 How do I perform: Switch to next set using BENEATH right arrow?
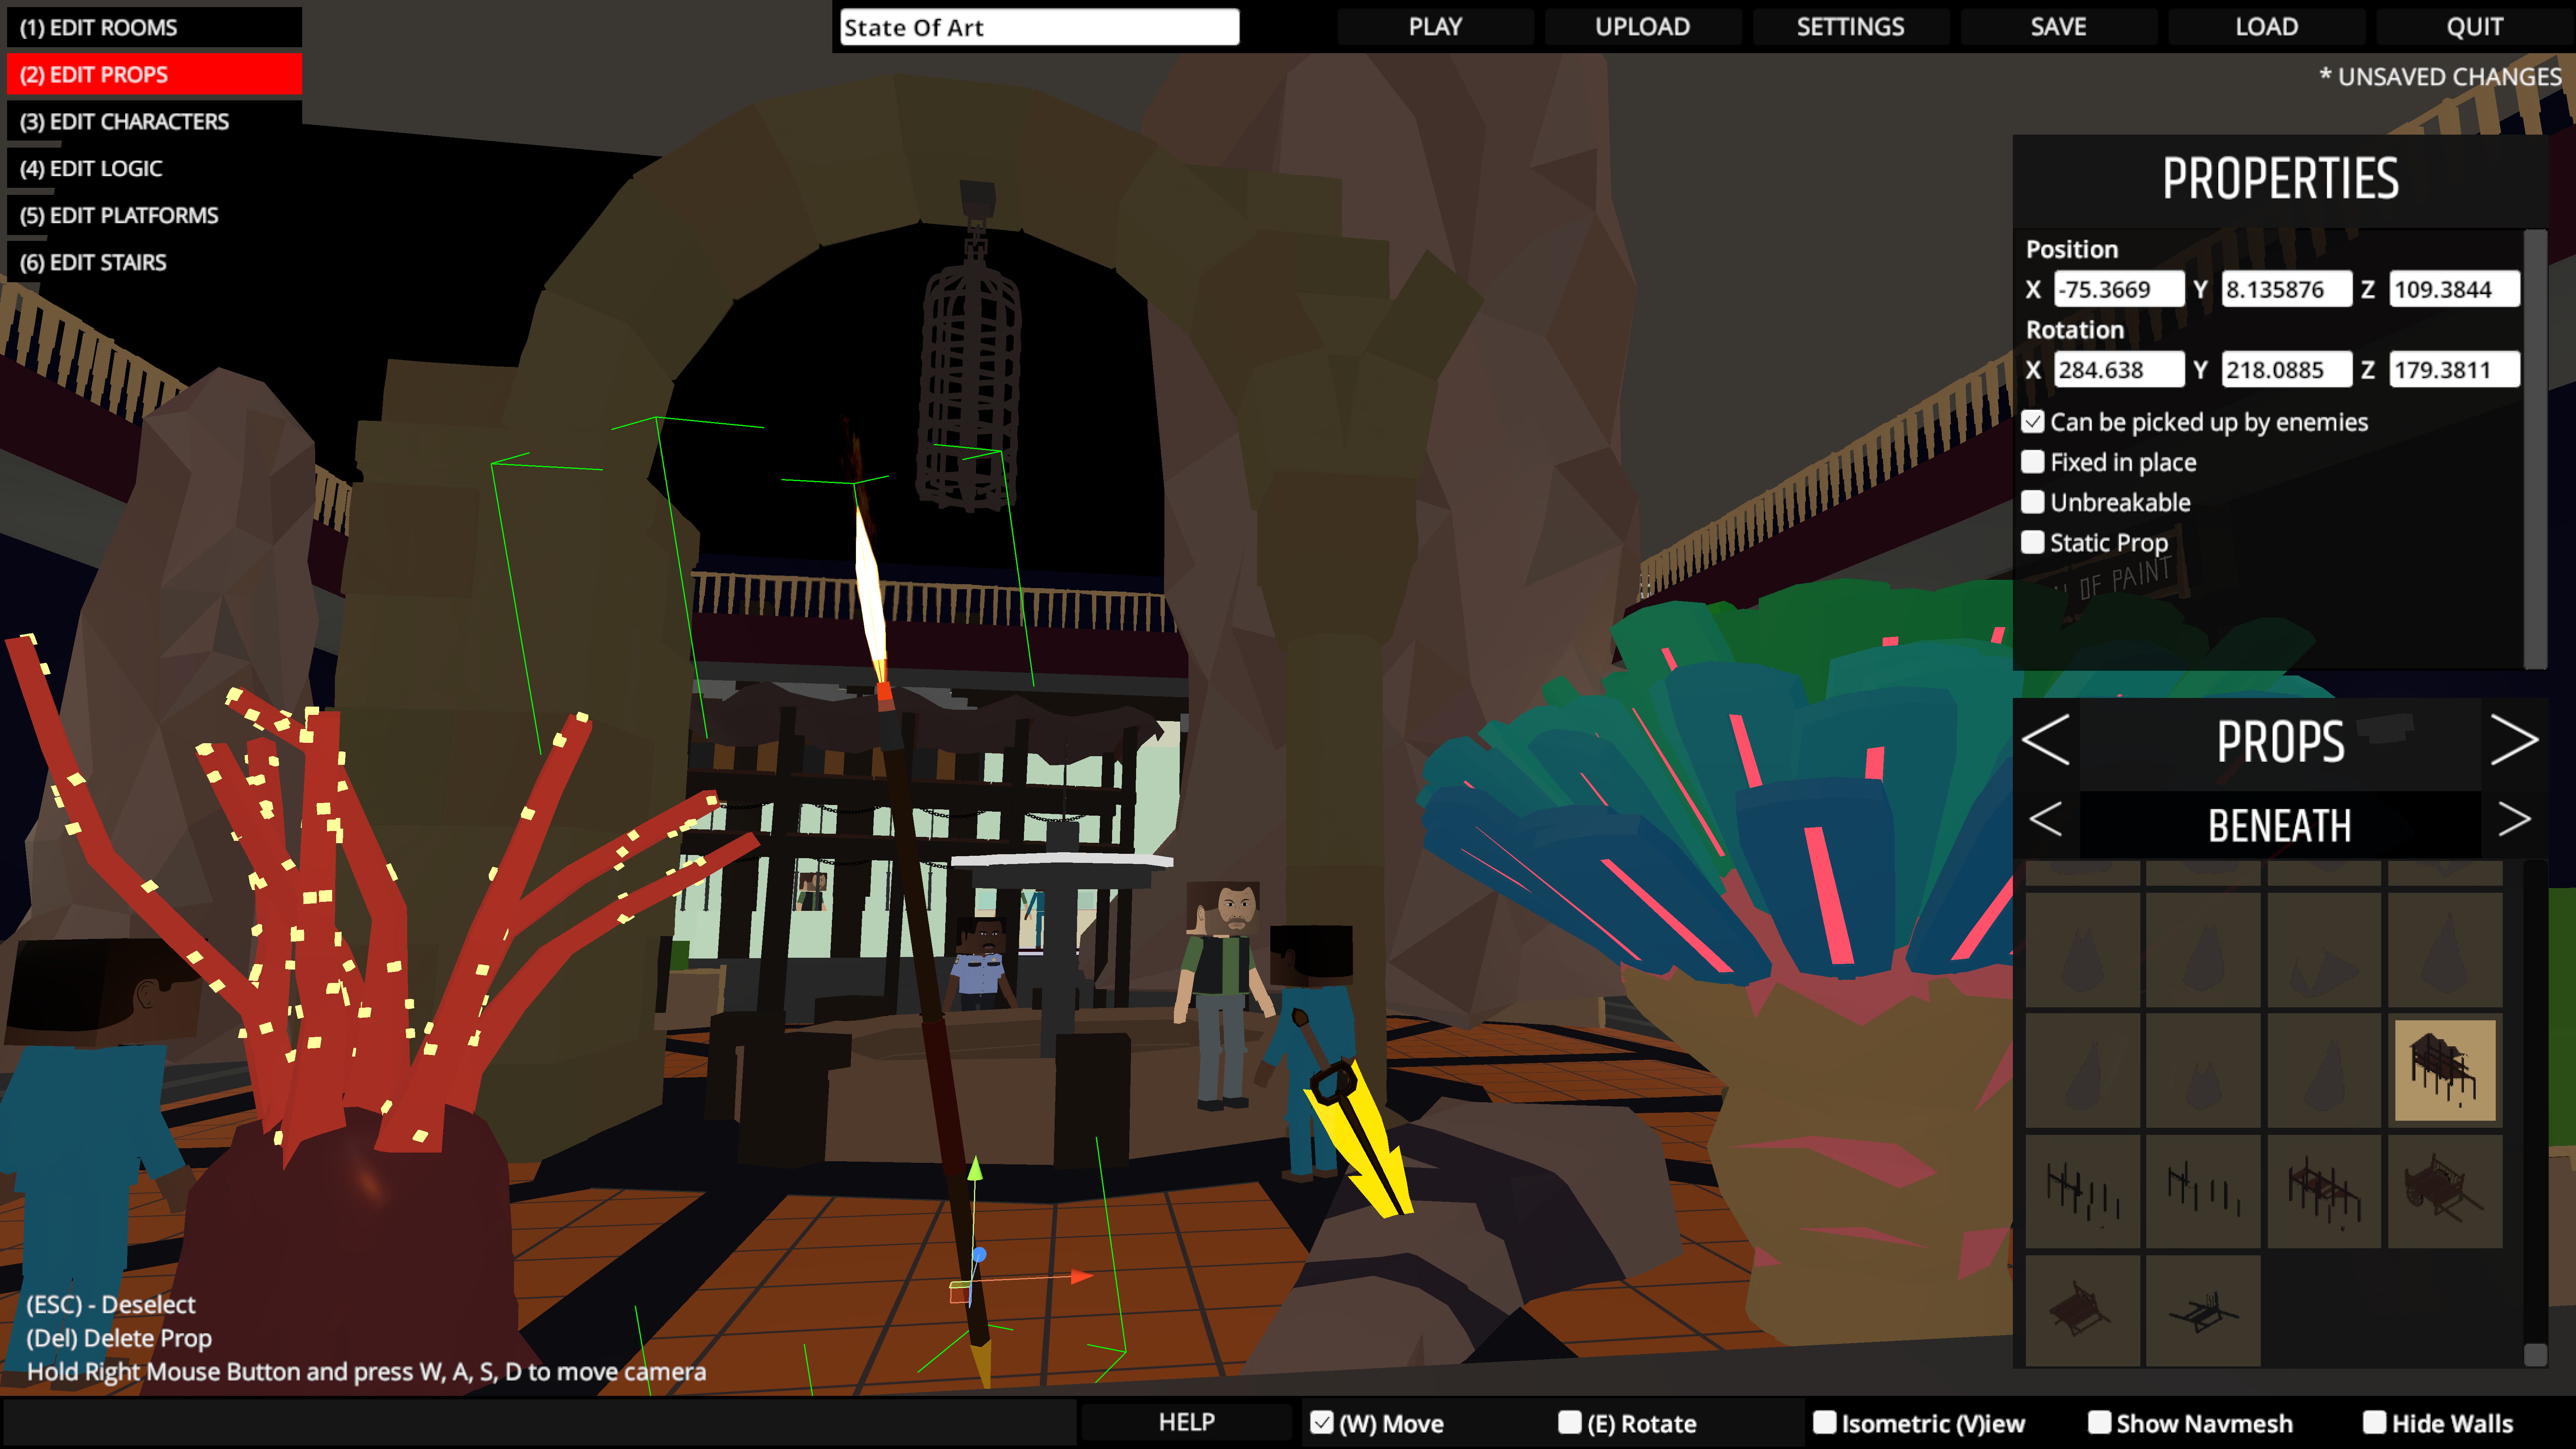coord(2514,820)
